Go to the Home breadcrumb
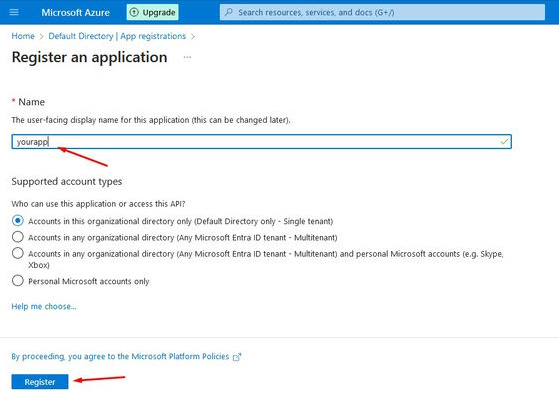Screen dimensions: 559x398 click(23, 36)
